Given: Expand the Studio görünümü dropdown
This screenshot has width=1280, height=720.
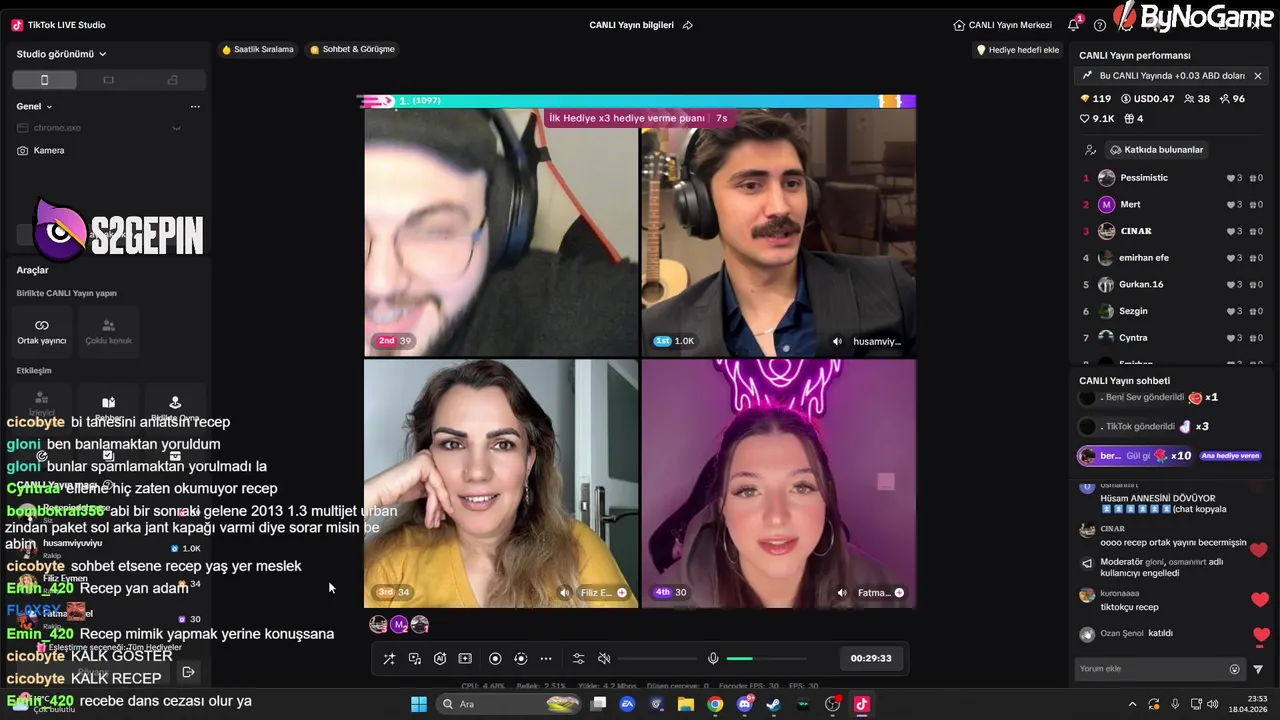Looking at the screenshot, I should coord(61,54).
